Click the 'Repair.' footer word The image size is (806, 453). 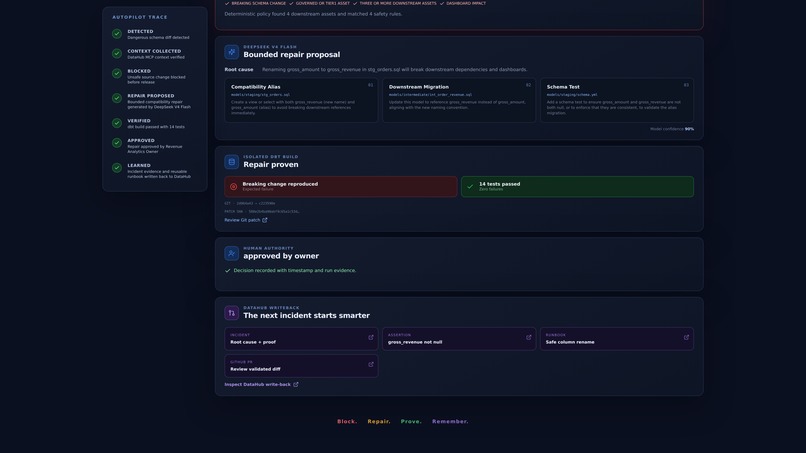pyautogui.click(x=379, y=422)
